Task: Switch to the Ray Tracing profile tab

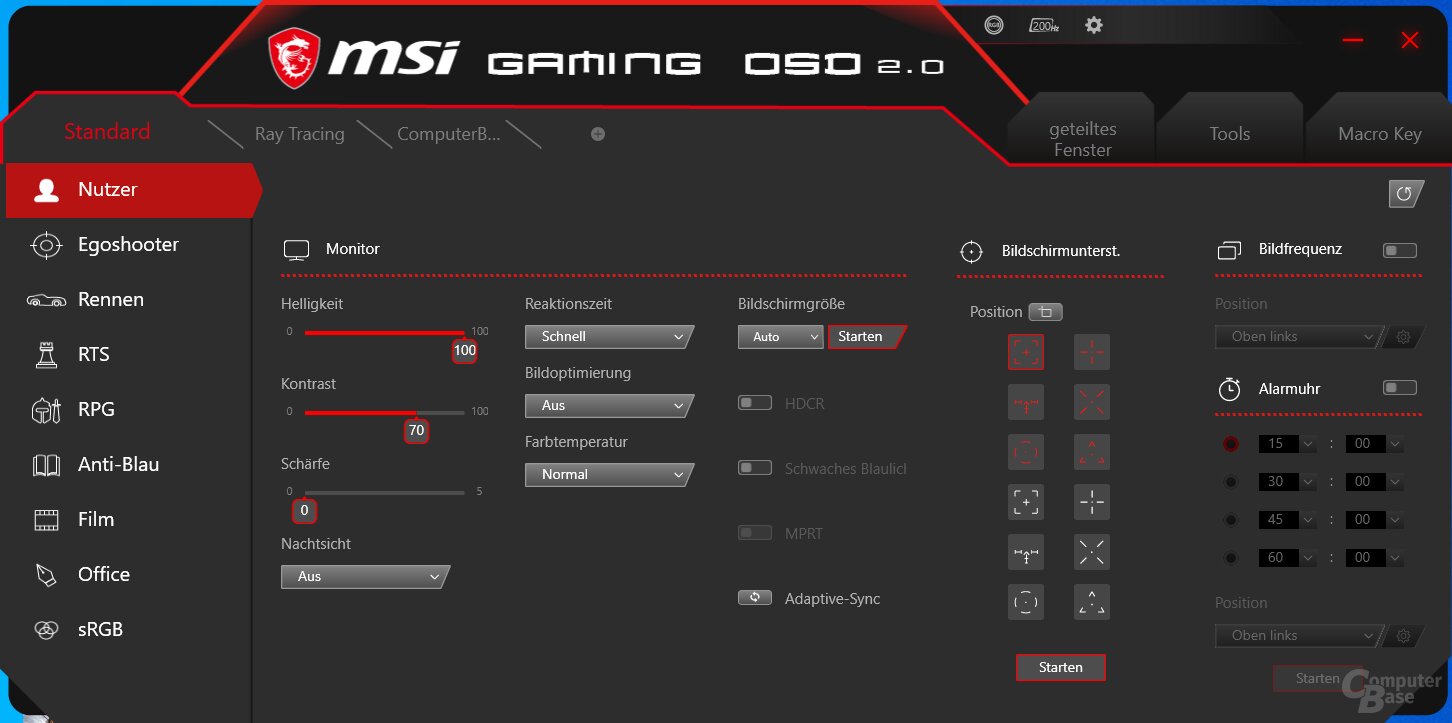Action: pos(299,134)
